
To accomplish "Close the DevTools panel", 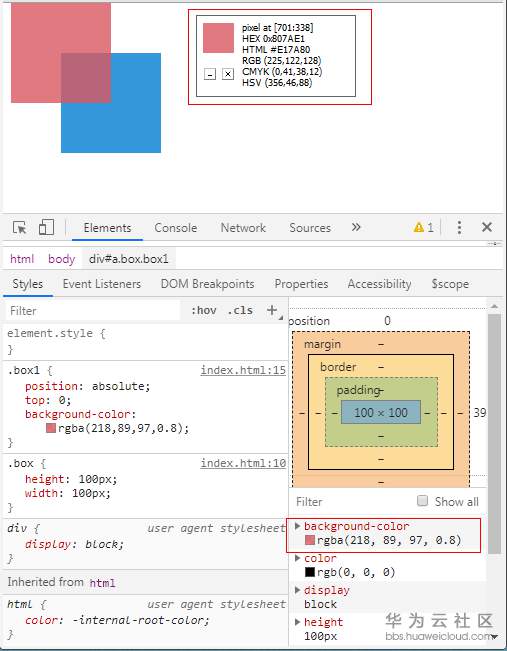I will (487, 227).
